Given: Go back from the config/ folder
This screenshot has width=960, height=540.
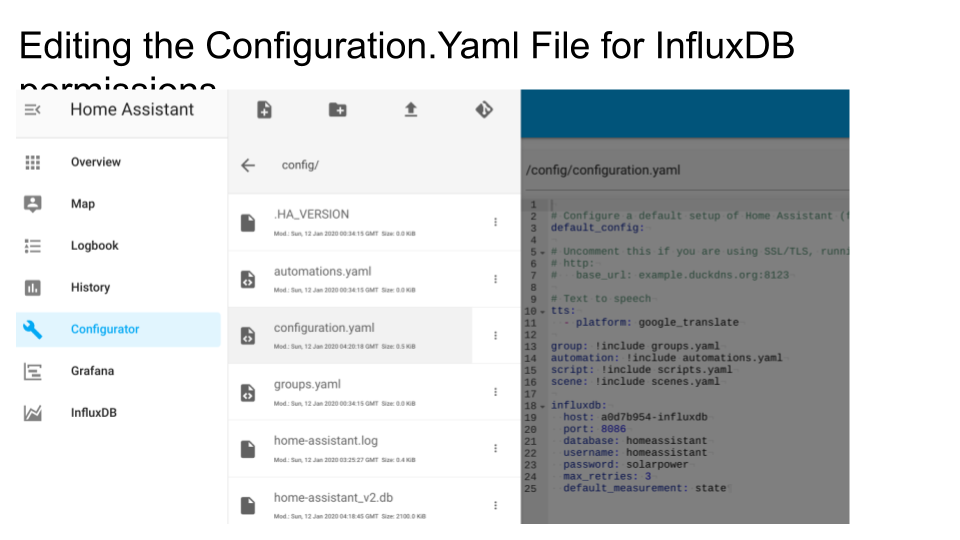Looking at the screenshot, I should [x=248, y=165].
